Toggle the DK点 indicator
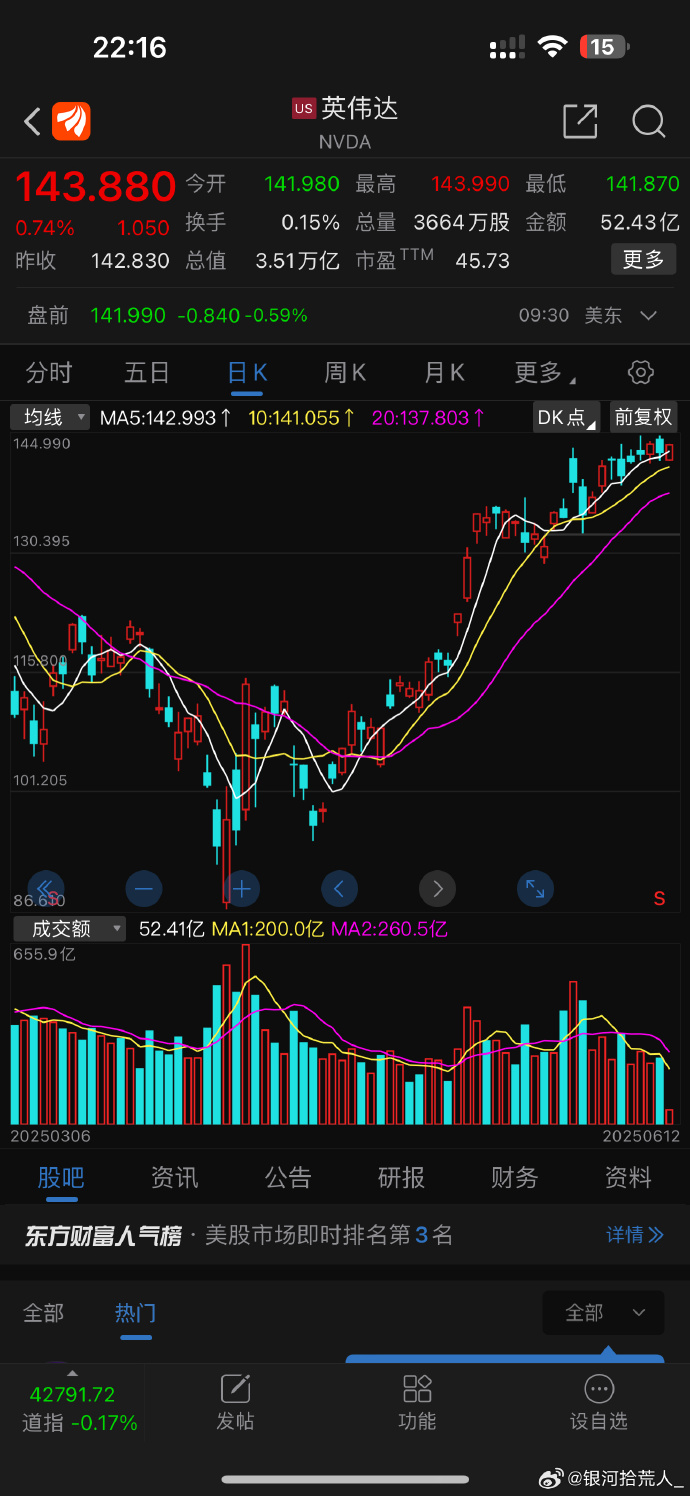The width and height of the screenshot is (690, 1496). pos(566,417)
